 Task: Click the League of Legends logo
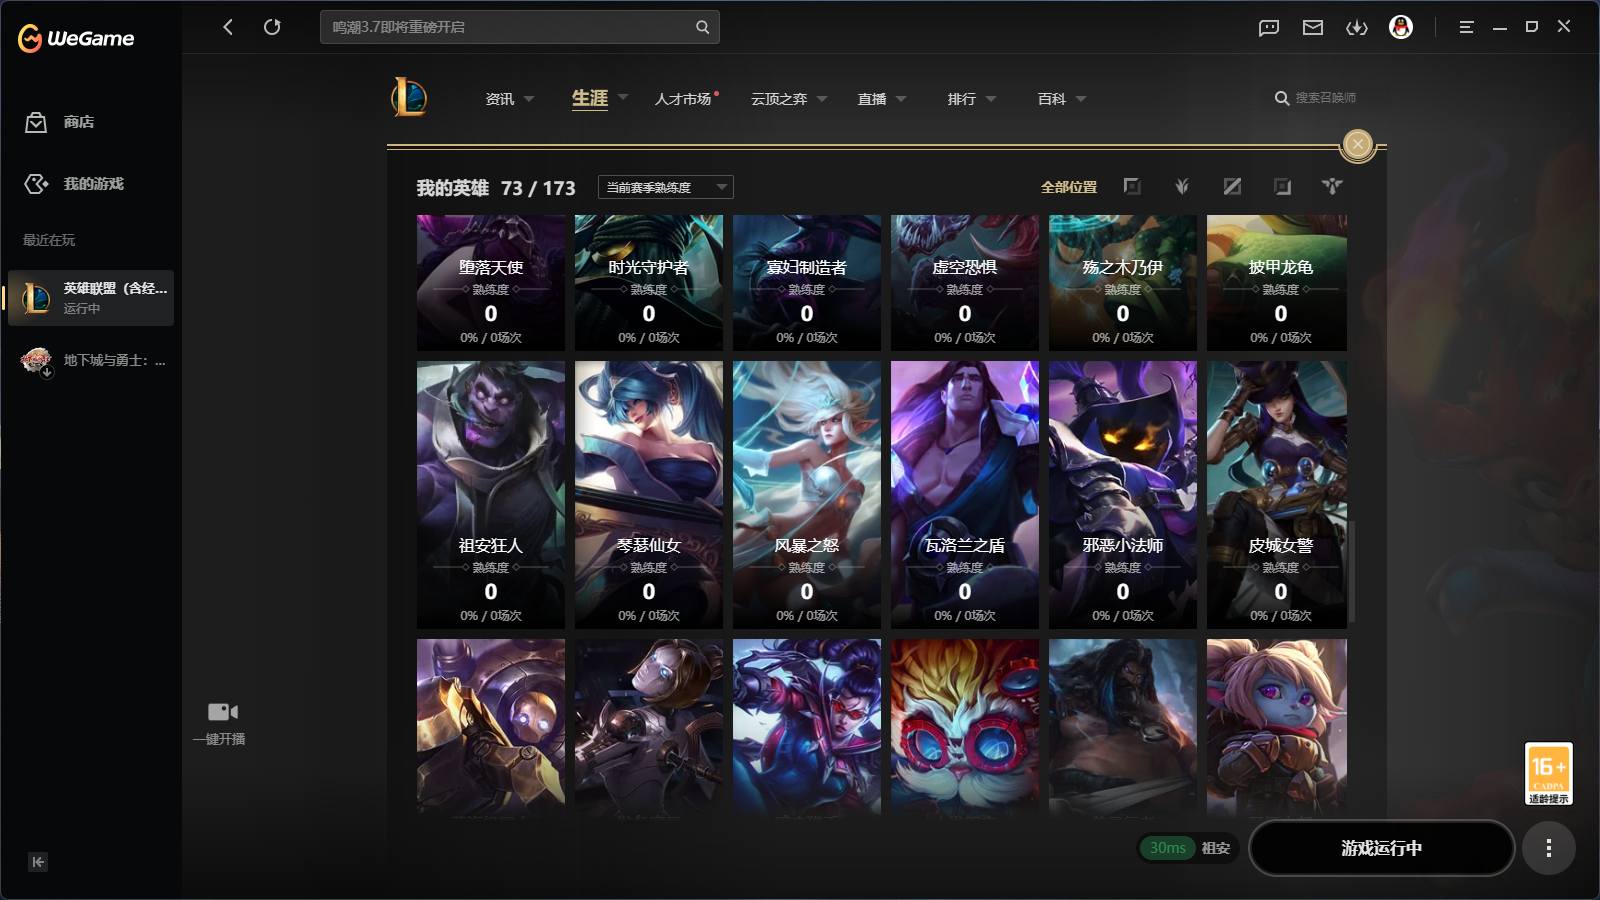click(x=409, y=98)
